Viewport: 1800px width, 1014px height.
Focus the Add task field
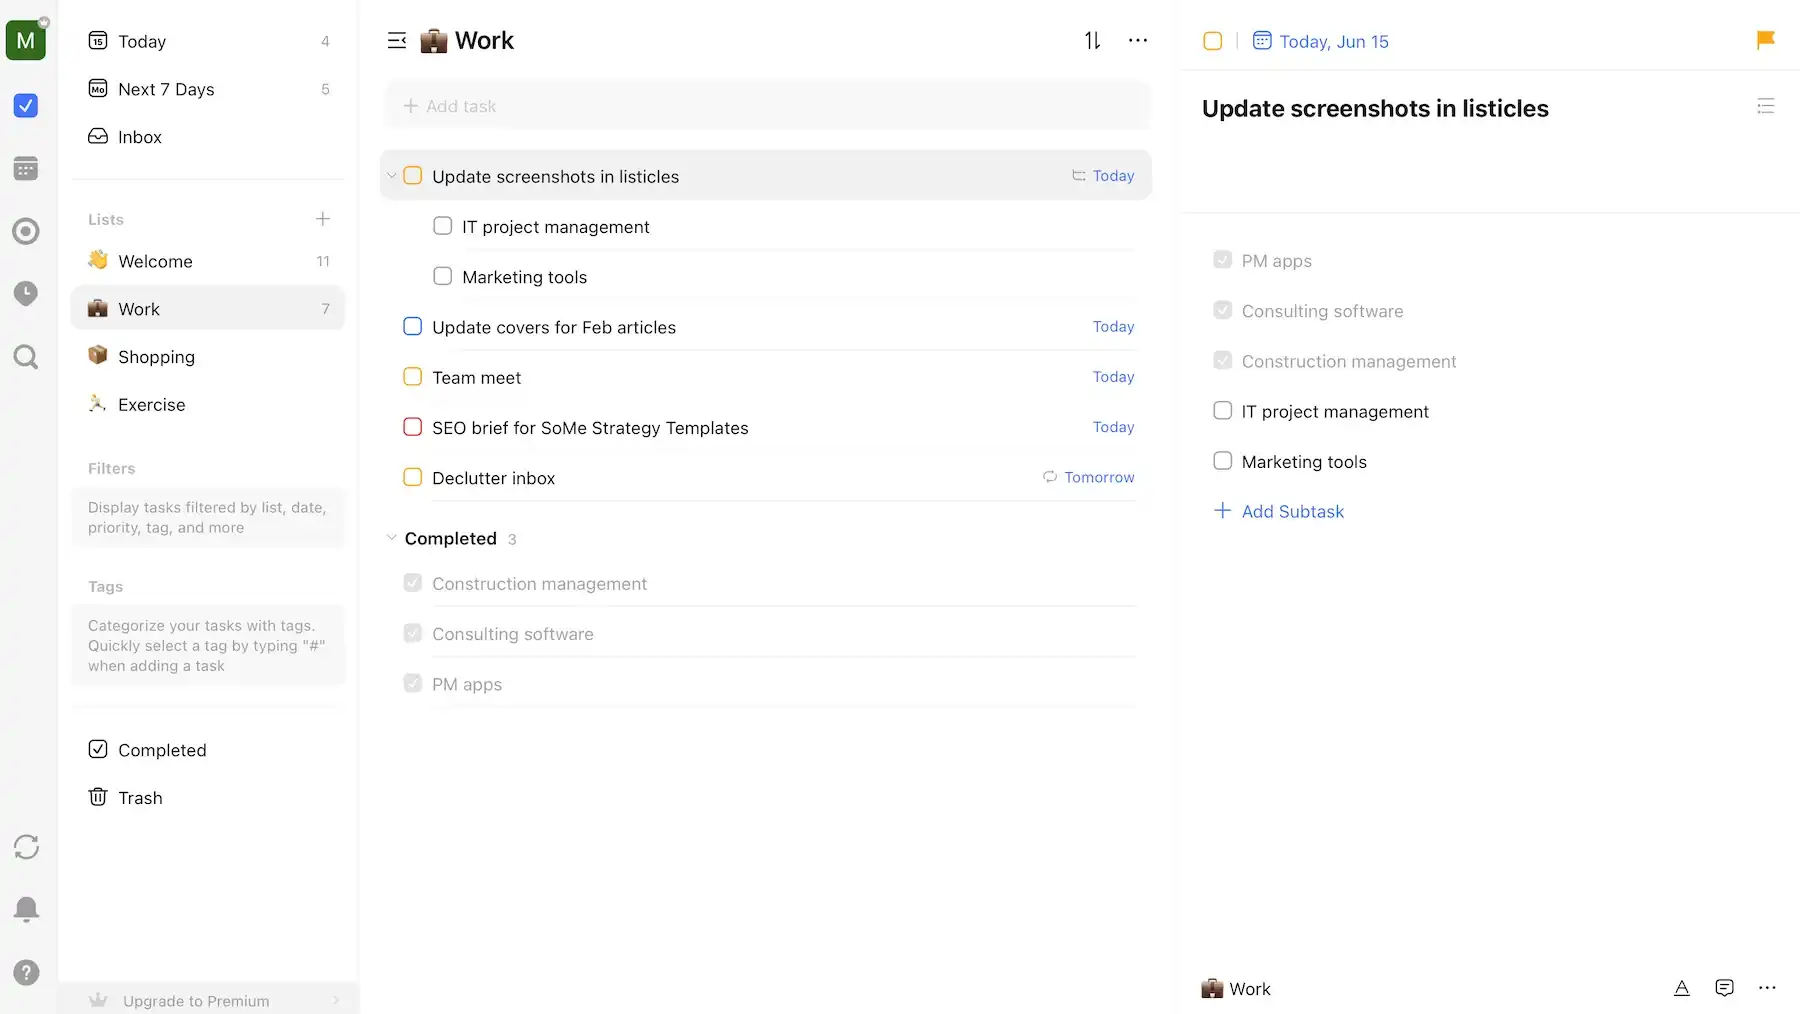[x=766, y=106]
